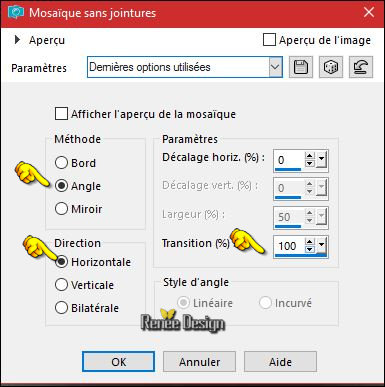Choose the Verticale direction option
The image size is (385, 387).
(x=61, y=285)
